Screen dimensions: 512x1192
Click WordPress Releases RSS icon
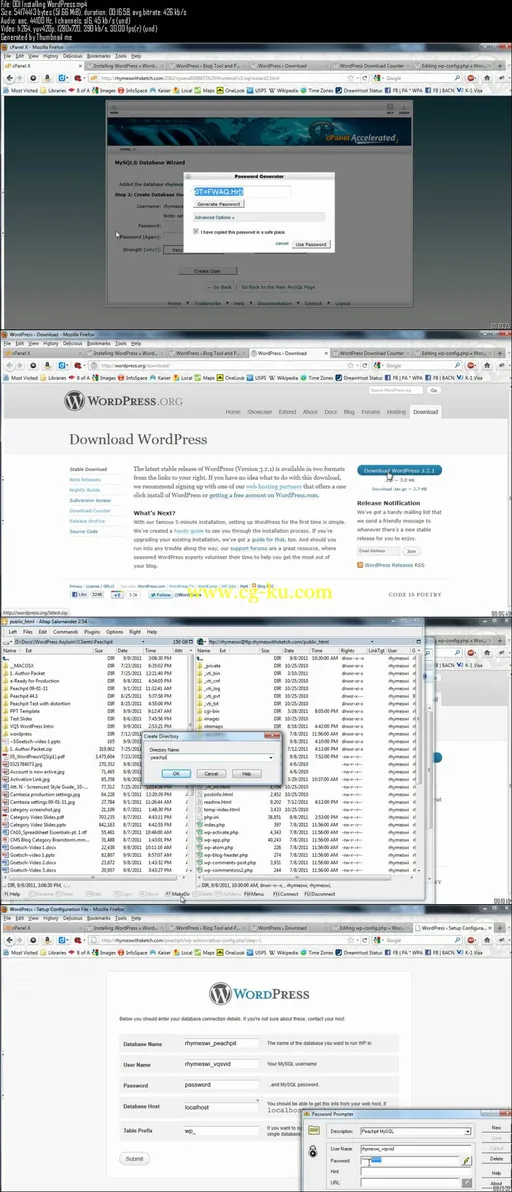pos(360,566)
